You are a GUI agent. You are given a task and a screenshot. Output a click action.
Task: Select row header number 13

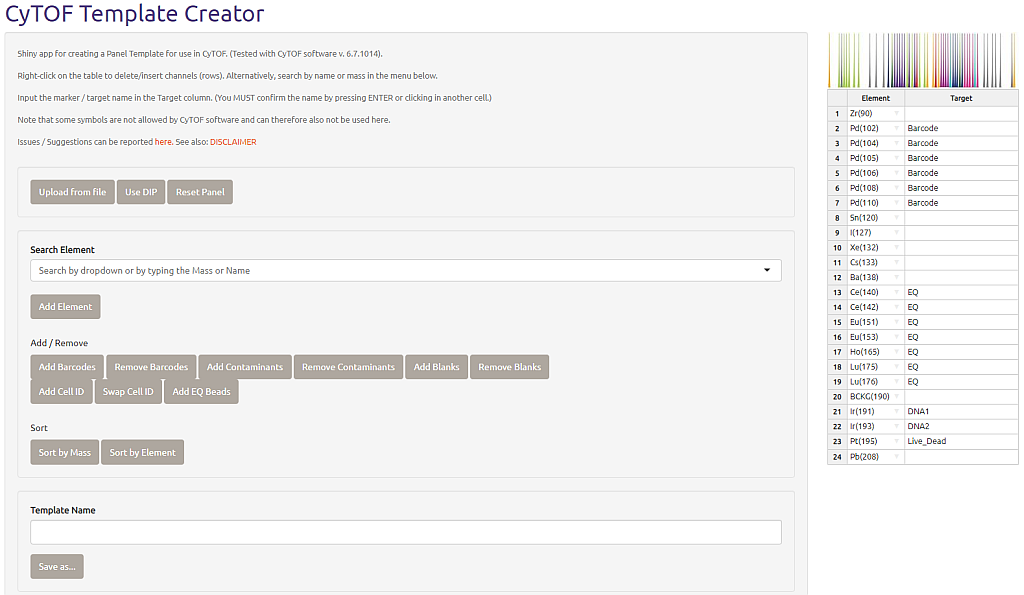[x=837, y=292]
